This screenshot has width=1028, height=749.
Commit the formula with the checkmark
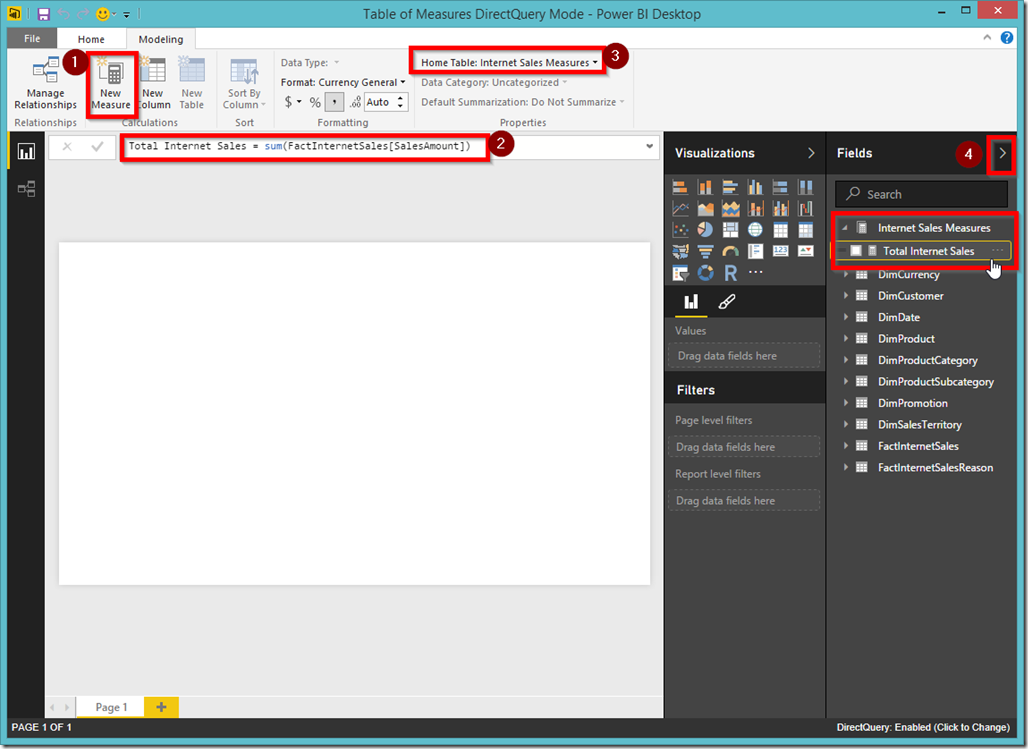point(98,146)
